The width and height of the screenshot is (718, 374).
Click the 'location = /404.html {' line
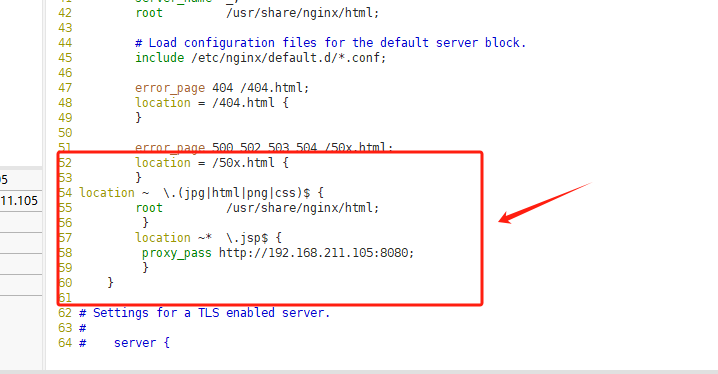[212, 103]
